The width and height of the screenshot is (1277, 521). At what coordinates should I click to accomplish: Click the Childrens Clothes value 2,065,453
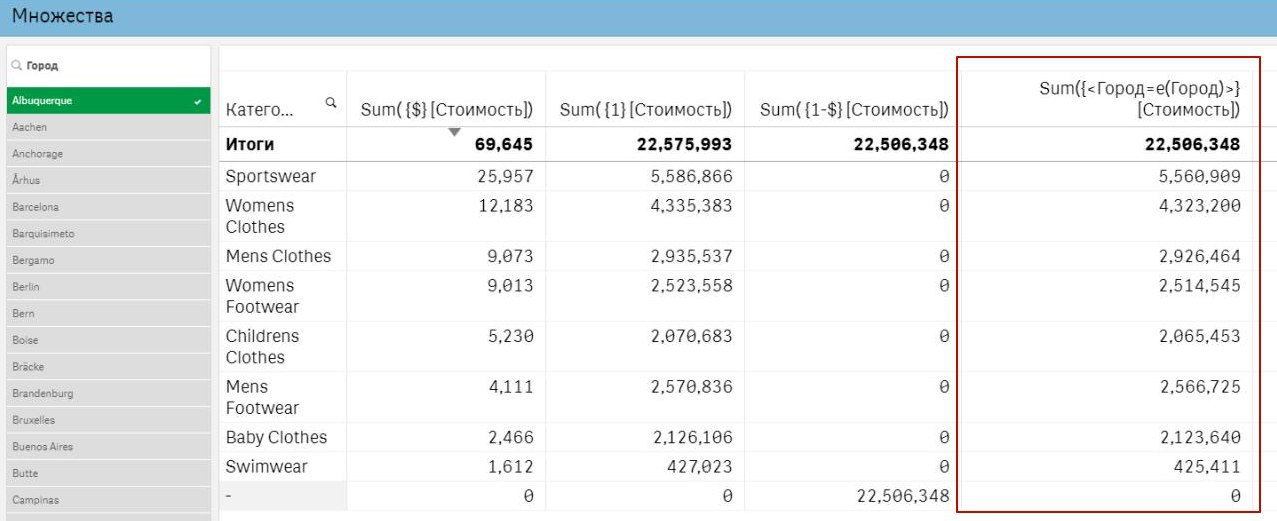1200,337
